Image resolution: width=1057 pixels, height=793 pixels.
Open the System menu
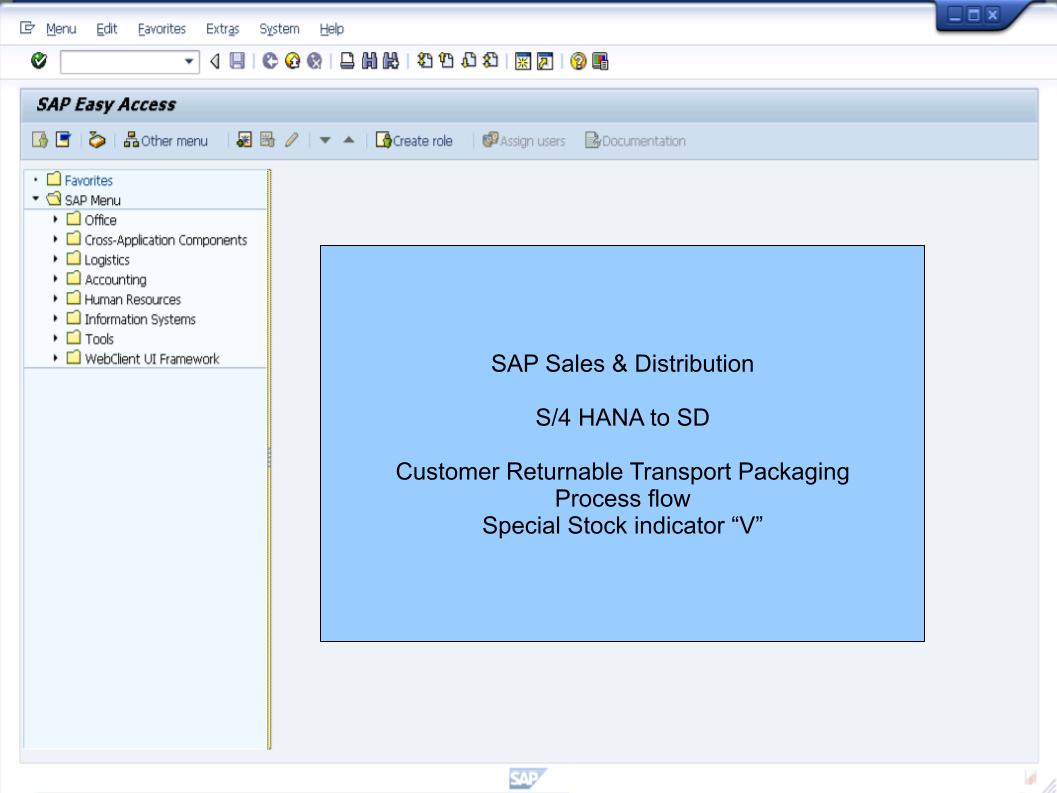click(x=279, y=29)
